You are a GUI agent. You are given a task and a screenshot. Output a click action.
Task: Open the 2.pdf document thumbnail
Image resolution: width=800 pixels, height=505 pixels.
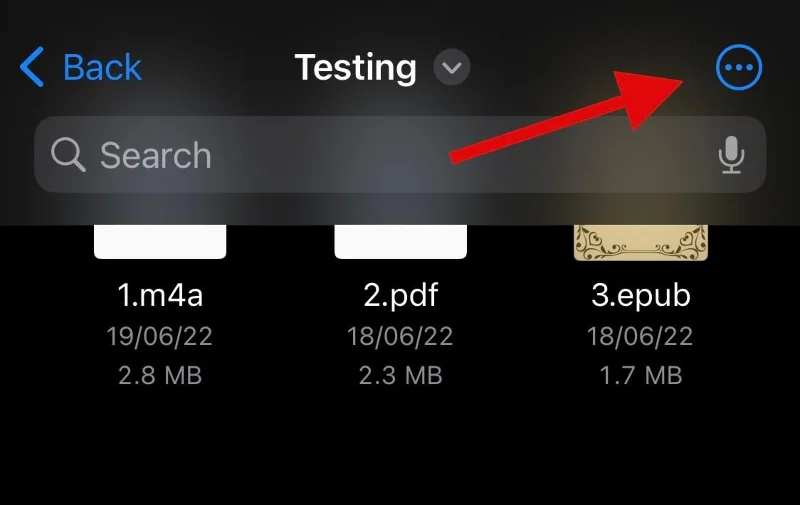click(x=400, y=242)
